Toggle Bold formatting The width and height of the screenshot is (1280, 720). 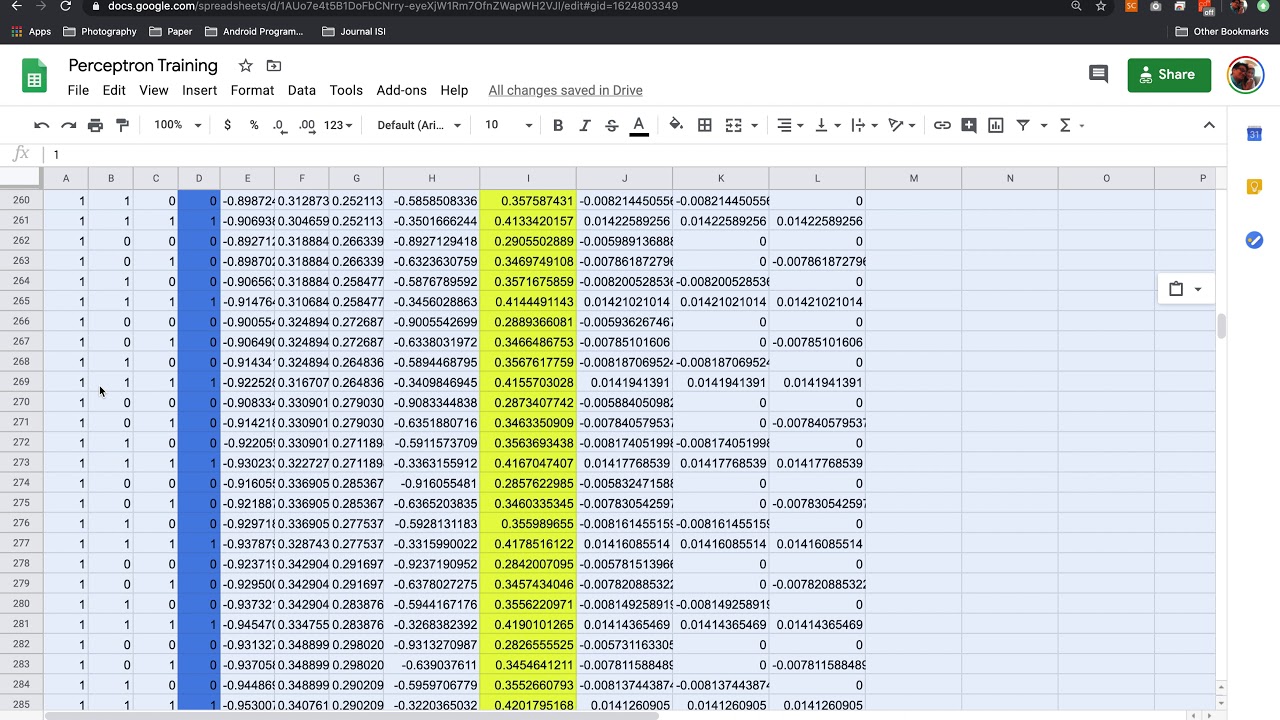tap(558, 125)
